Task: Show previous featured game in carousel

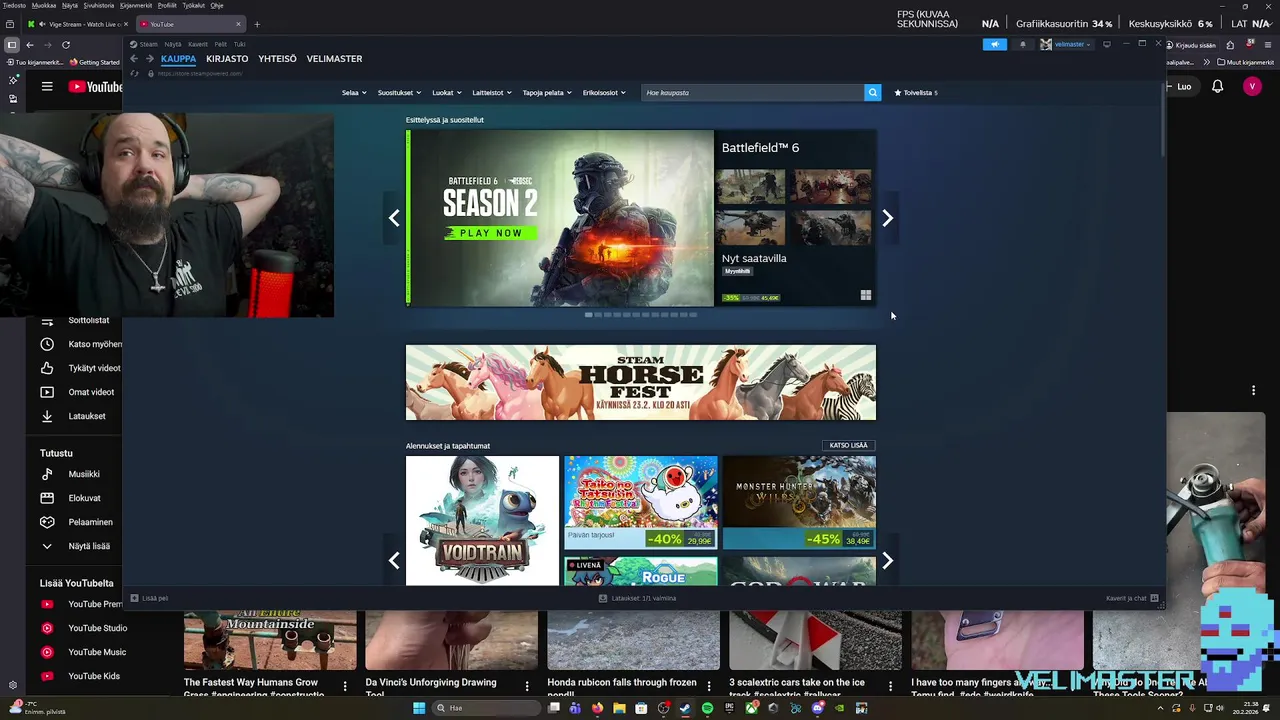Action: (394, 218)
